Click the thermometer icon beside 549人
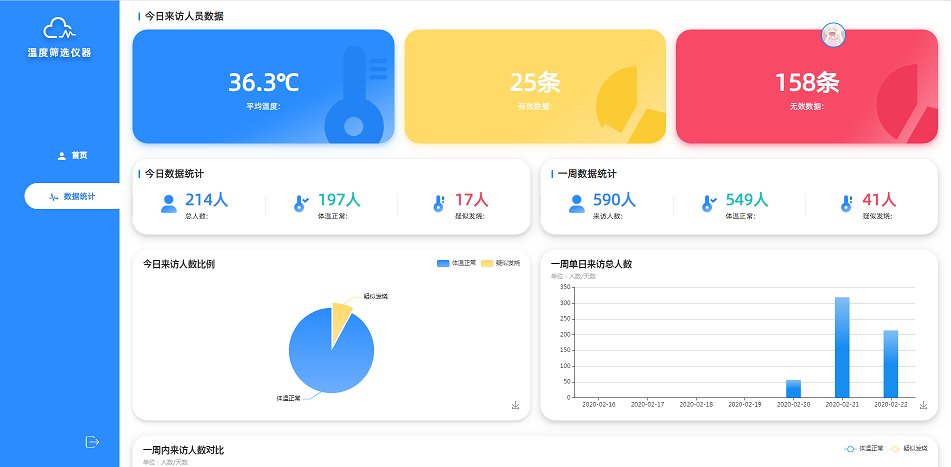The height and width of the screenshot is (467, 951). (709, 204)
